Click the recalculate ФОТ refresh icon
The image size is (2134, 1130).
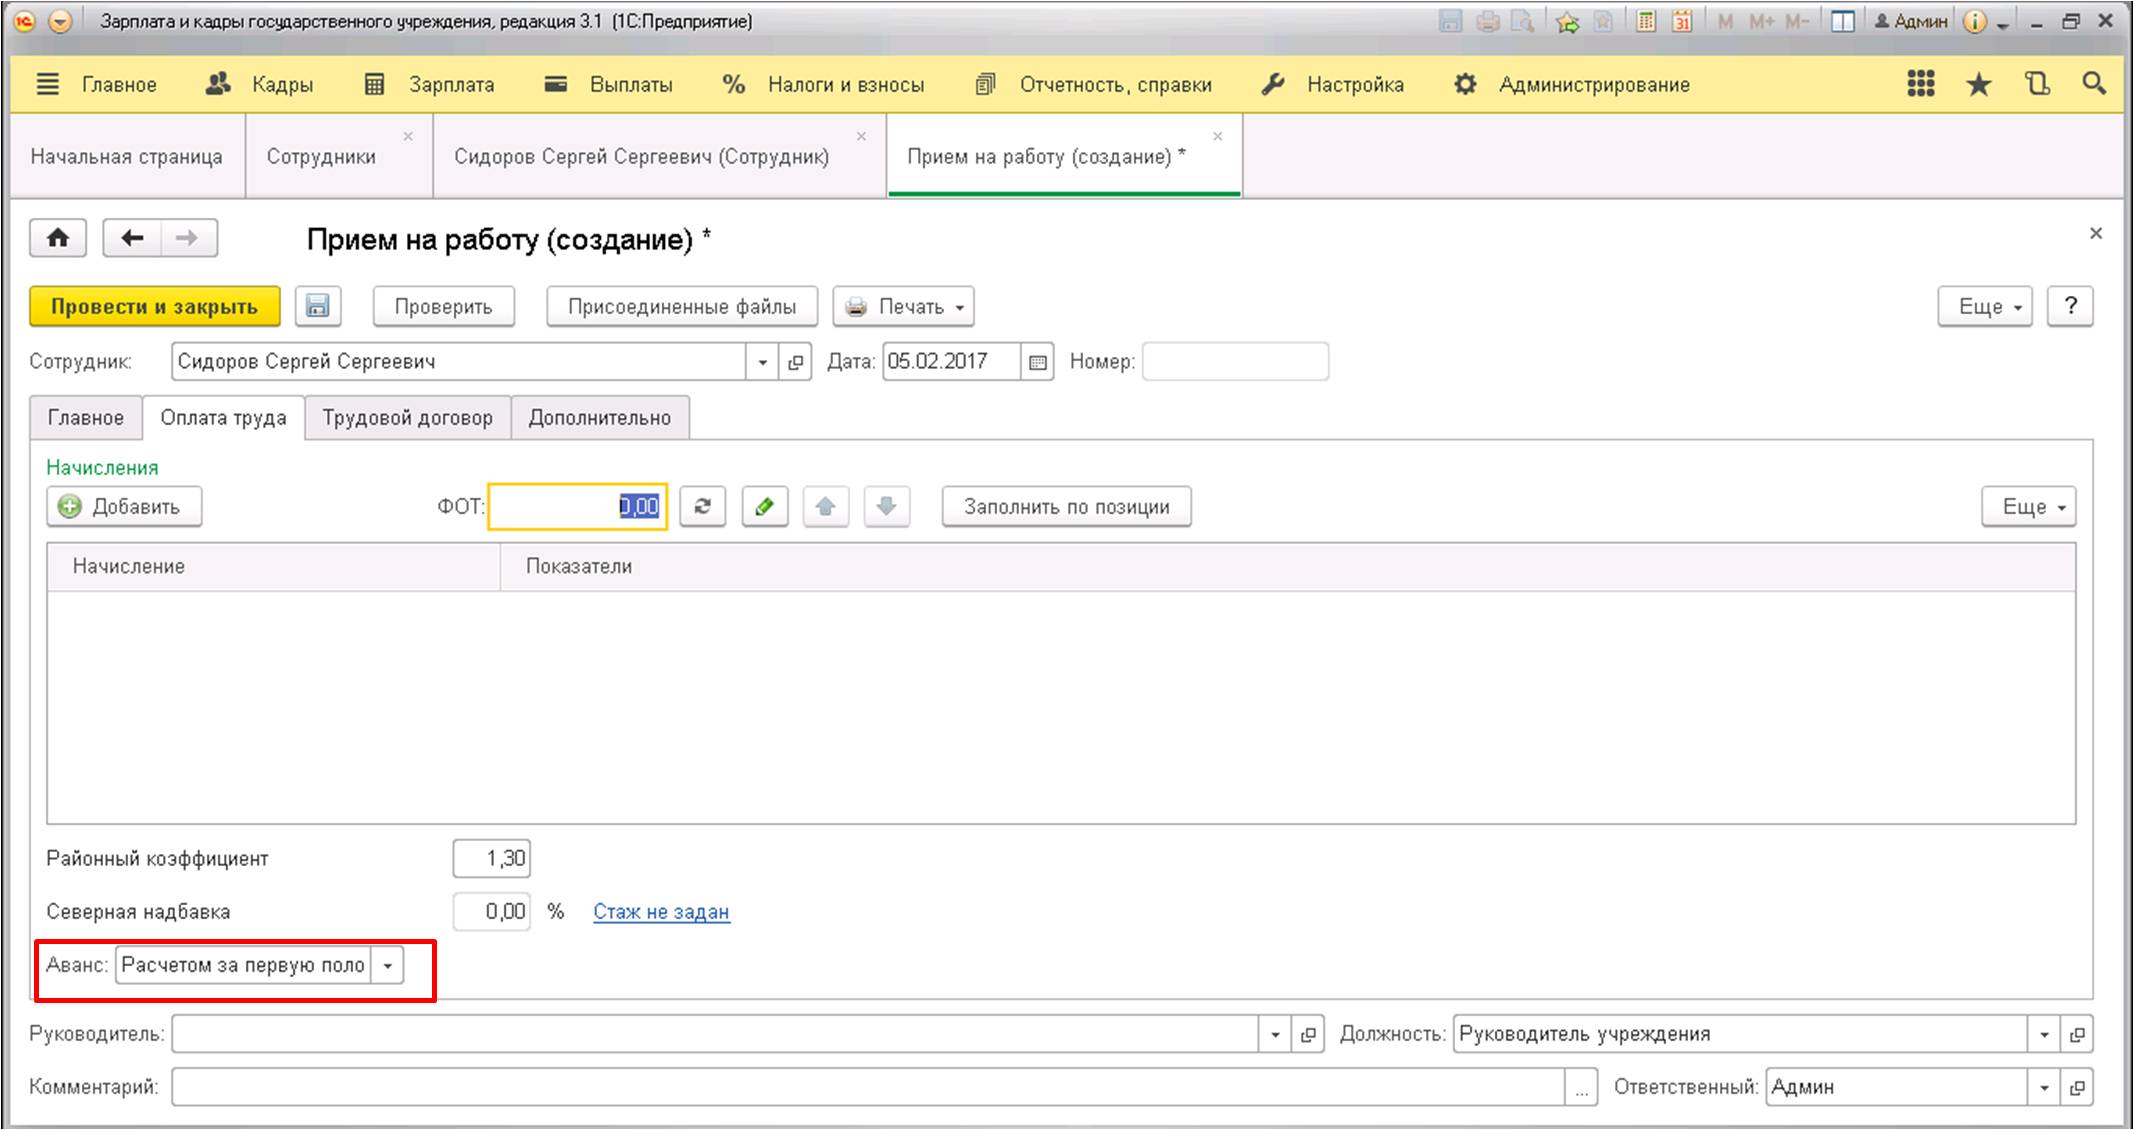point(703,506)
